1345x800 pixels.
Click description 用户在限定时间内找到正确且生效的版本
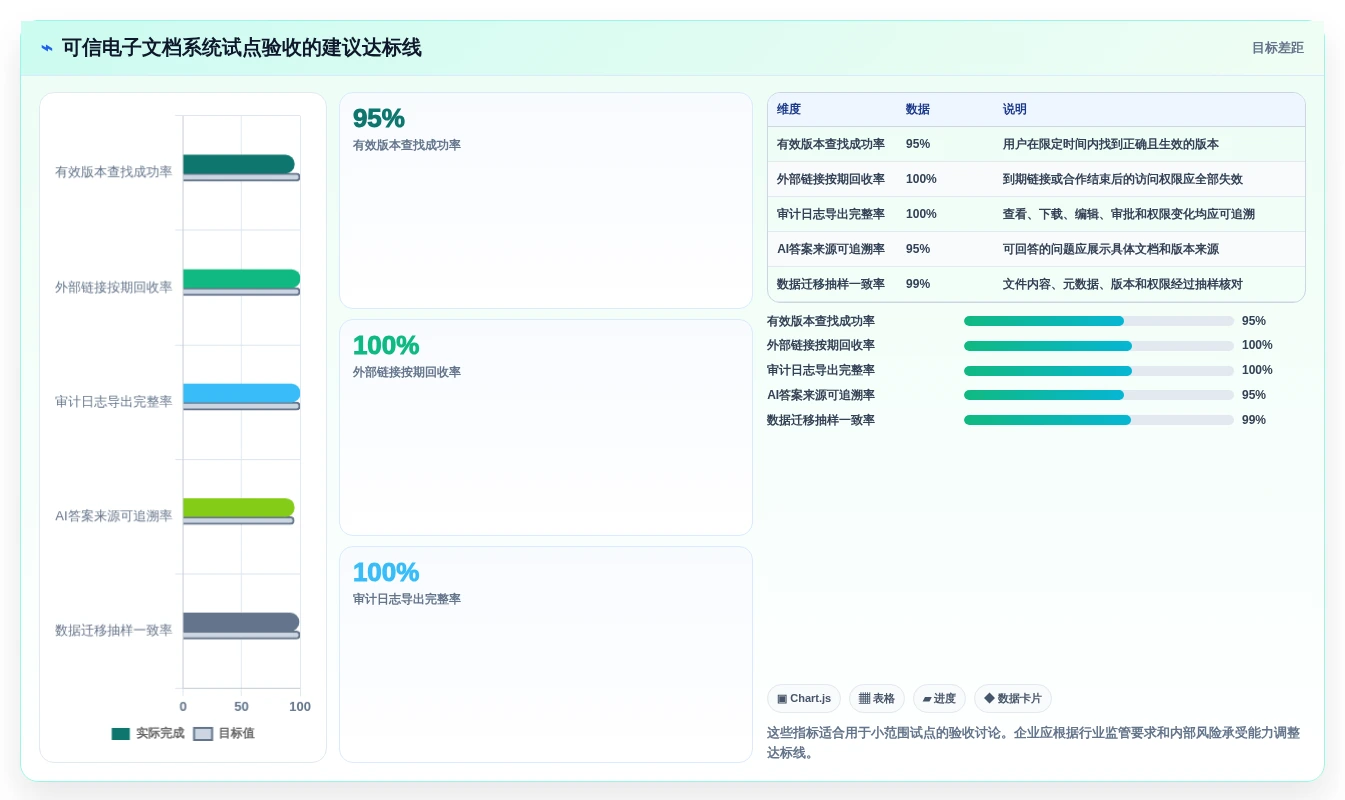coord(1111,144)
